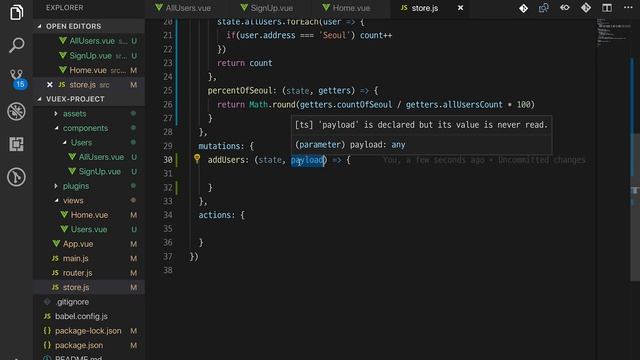This screenshot has height=360, width=640.
Task: Click the 'actions' key on line 34
Action: [x=214, y=215]
